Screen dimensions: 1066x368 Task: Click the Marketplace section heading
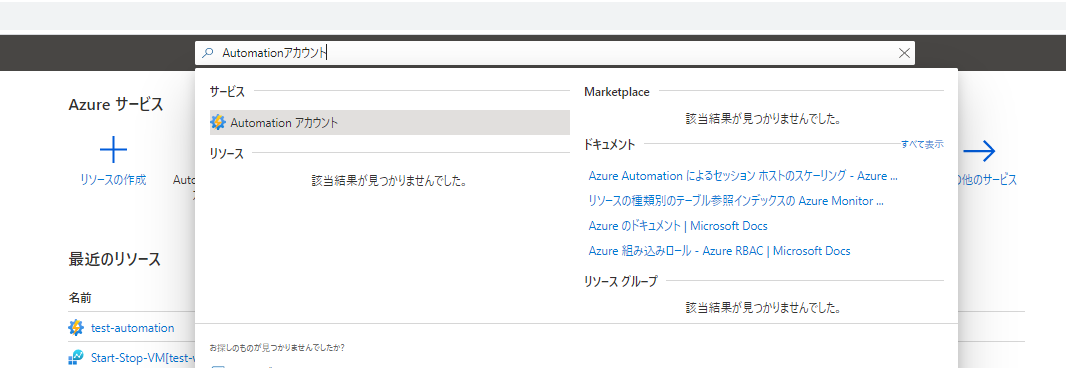pyautogui.click(x=617, y=91)
